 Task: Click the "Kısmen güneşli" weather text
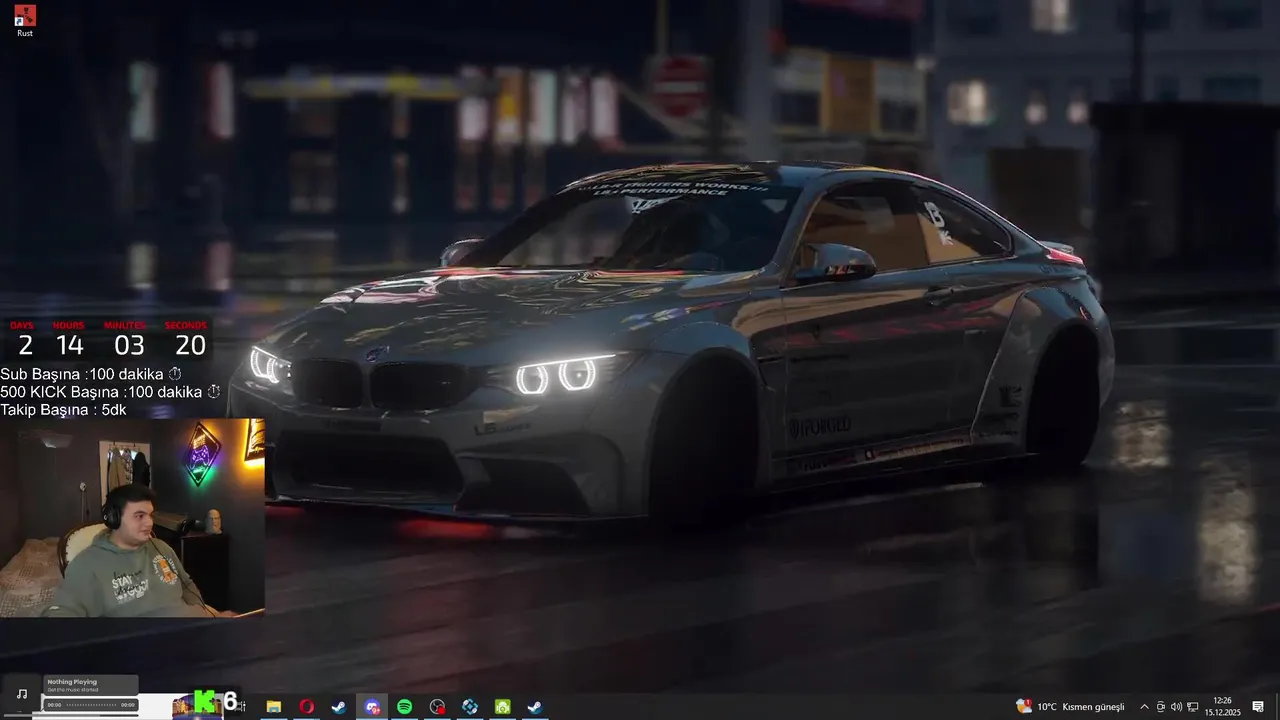point(1093,707)
